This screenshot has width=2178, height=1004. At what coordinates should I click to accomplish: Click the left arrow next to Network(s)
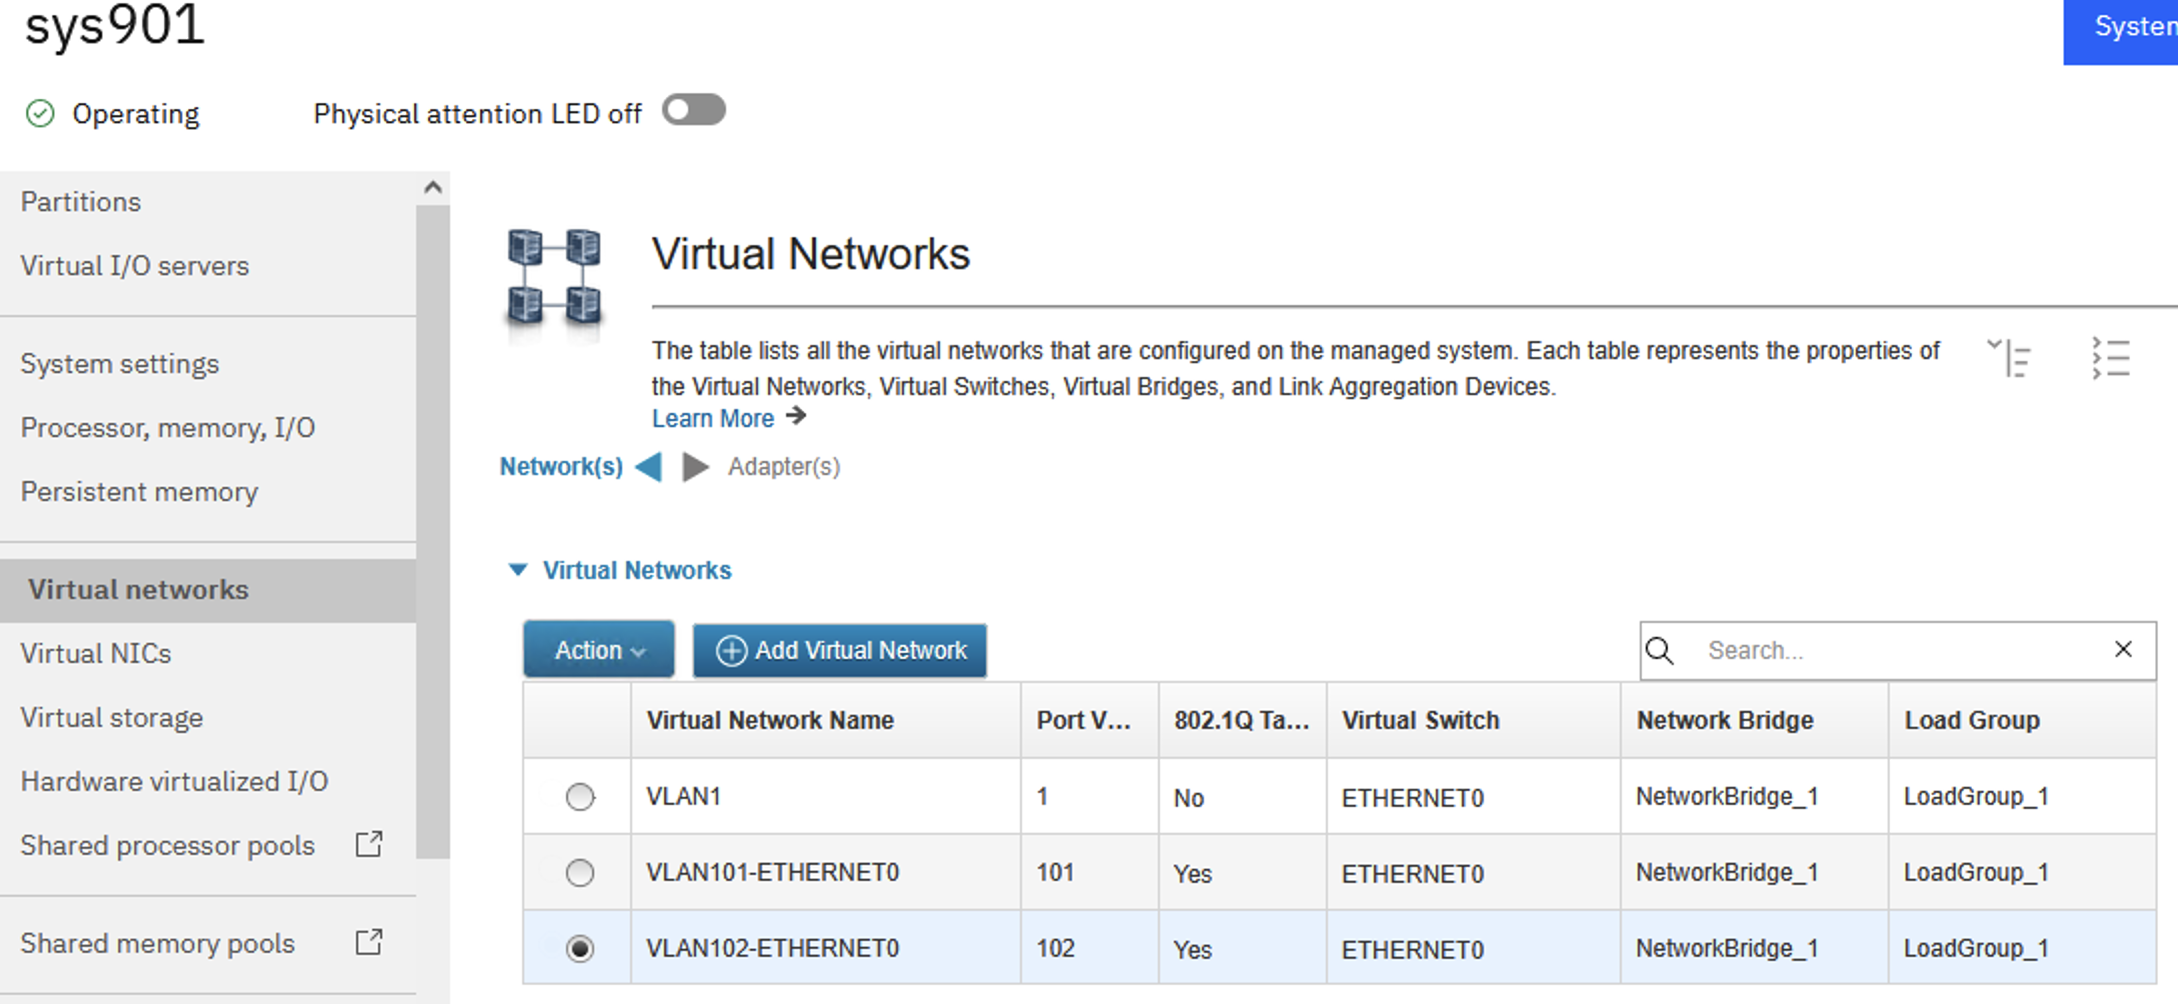tap(649, 467)
